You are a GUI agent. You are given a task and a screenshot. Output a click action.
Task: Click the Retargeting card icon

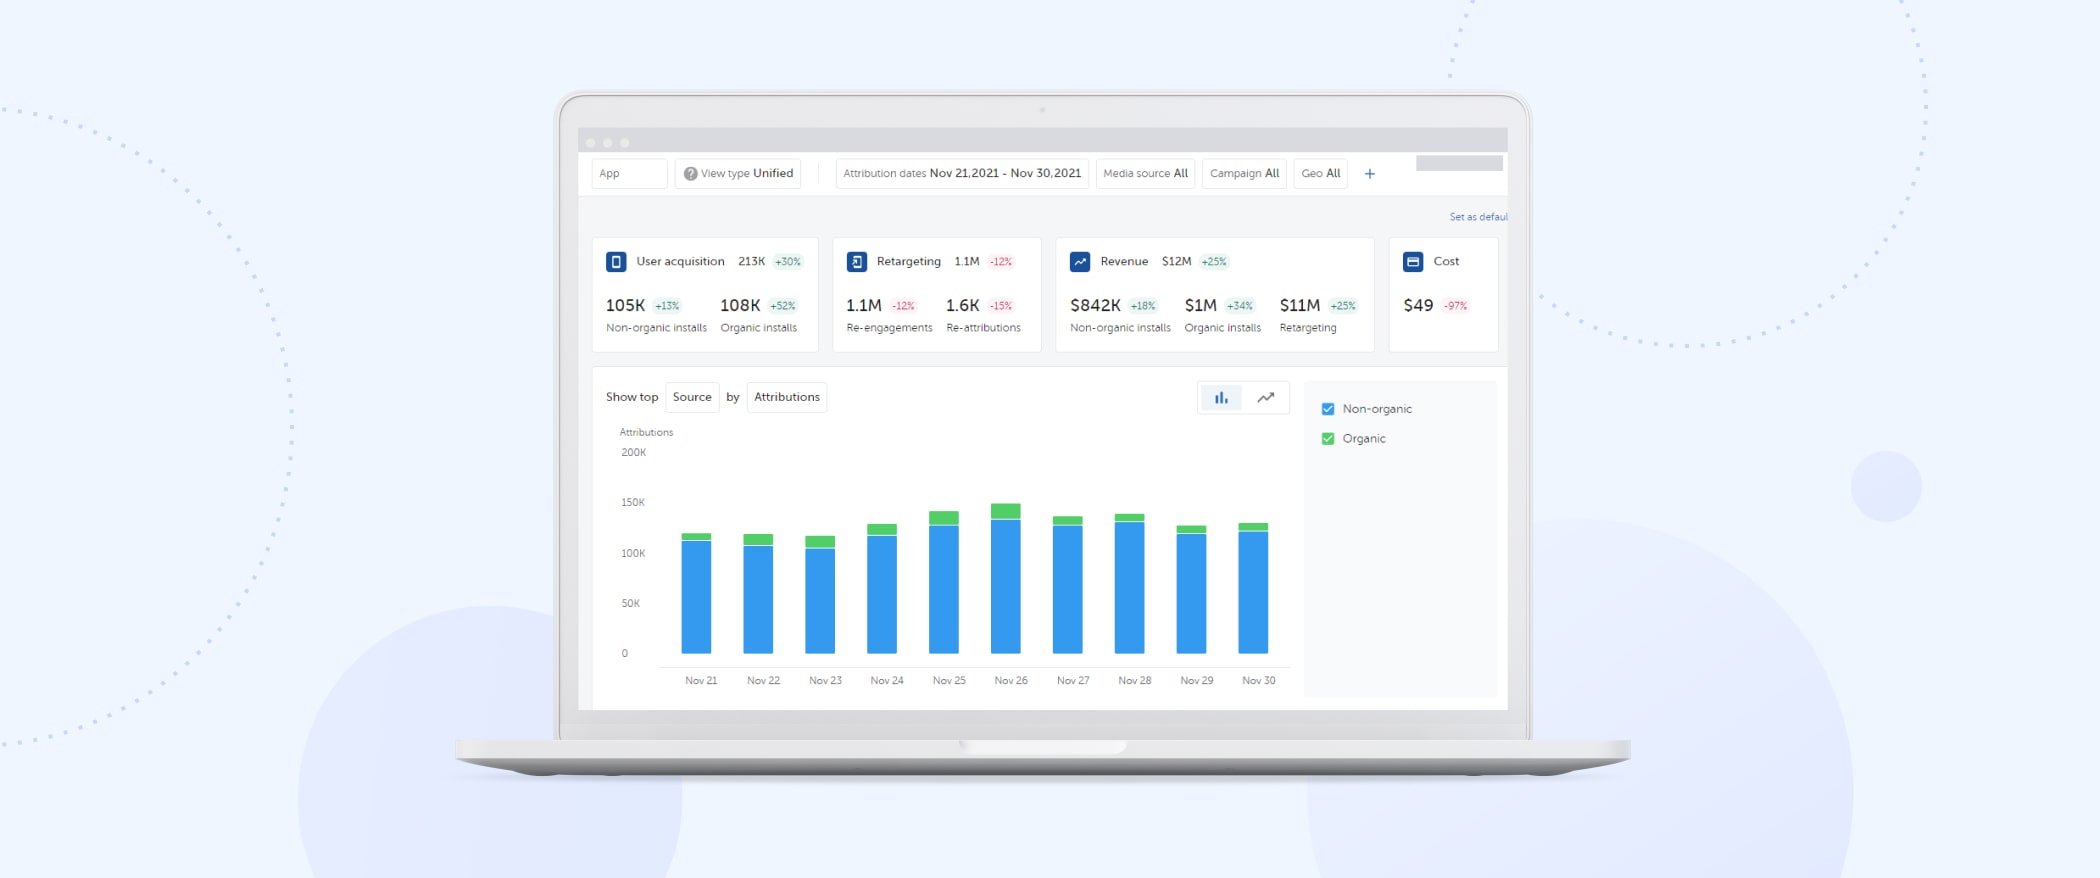[857, 262]
